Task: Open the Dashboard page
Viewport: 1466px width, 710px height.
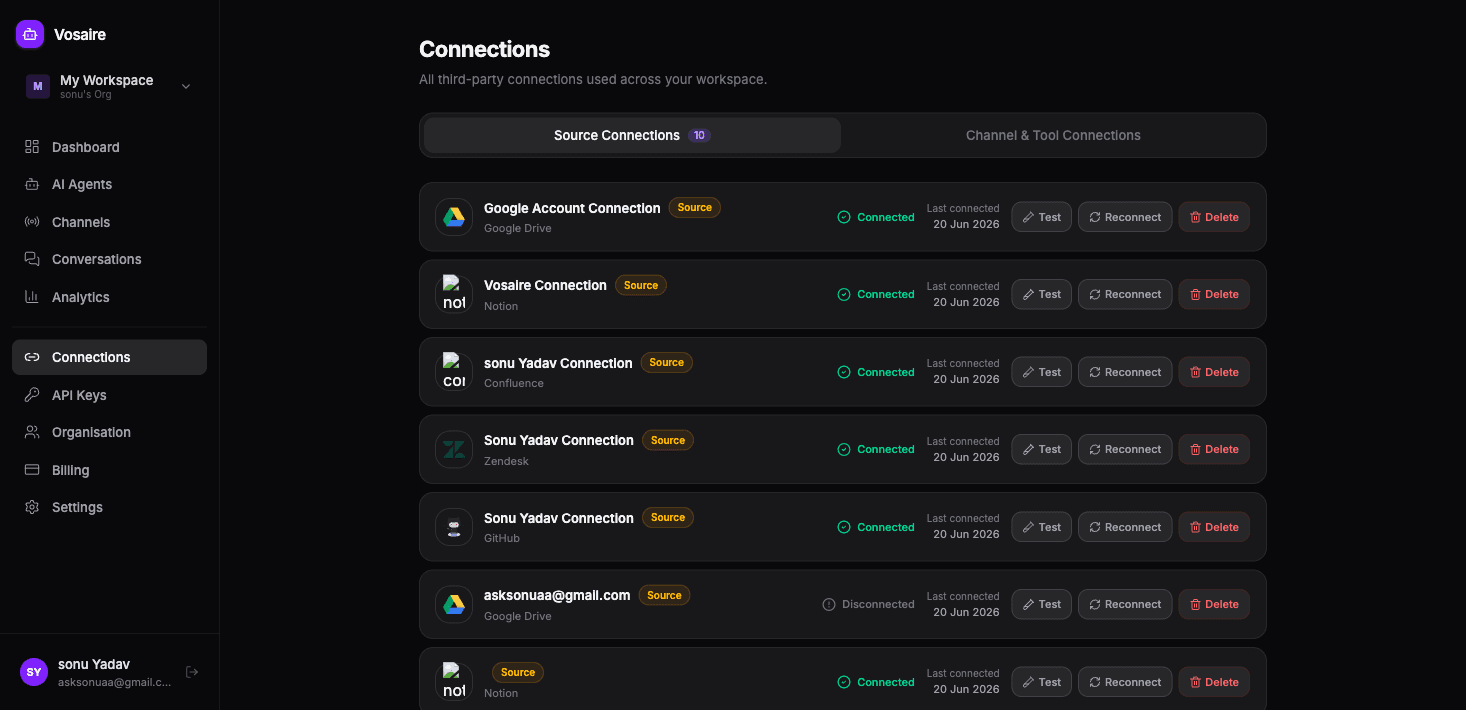Action: [109, 147]
